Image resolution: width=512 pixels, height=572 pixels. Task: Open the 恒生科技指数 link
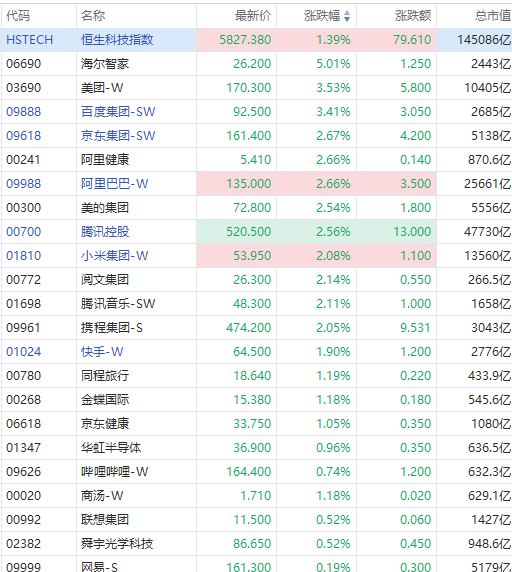117,39
